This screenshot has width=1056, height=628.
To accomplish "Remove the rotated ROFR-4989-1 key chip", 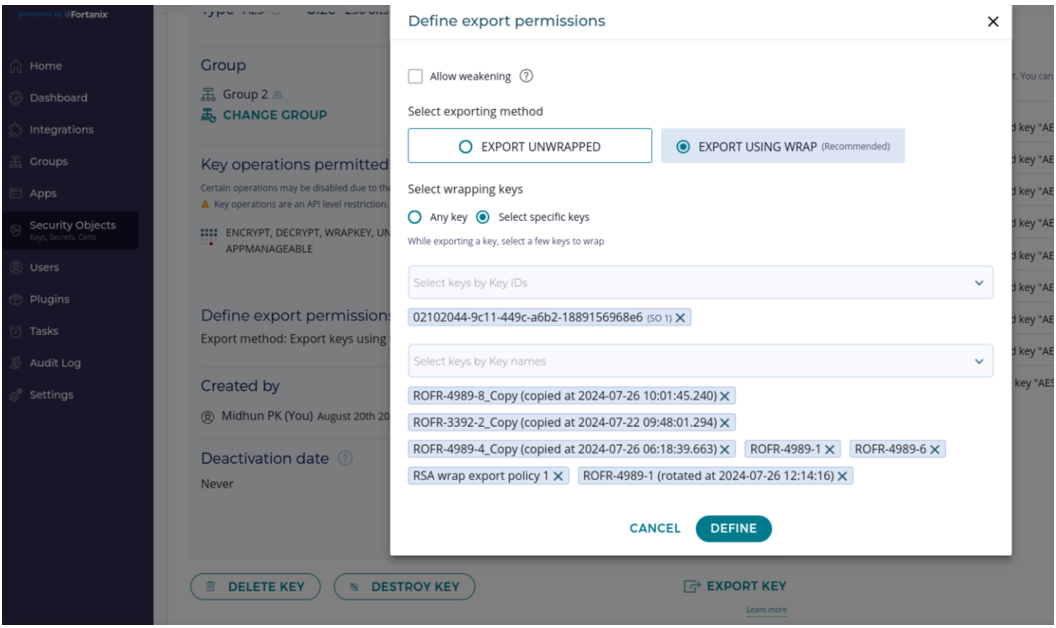I will (843, 476).
